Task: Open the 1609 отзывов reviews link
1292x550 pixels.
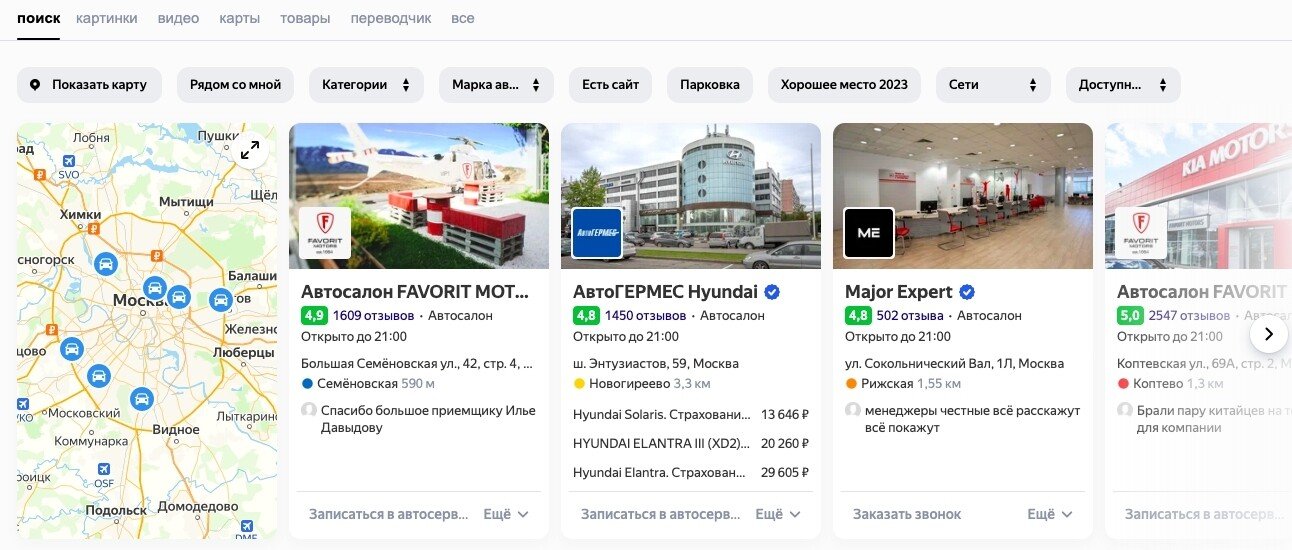Action: (x=373, y=315)
